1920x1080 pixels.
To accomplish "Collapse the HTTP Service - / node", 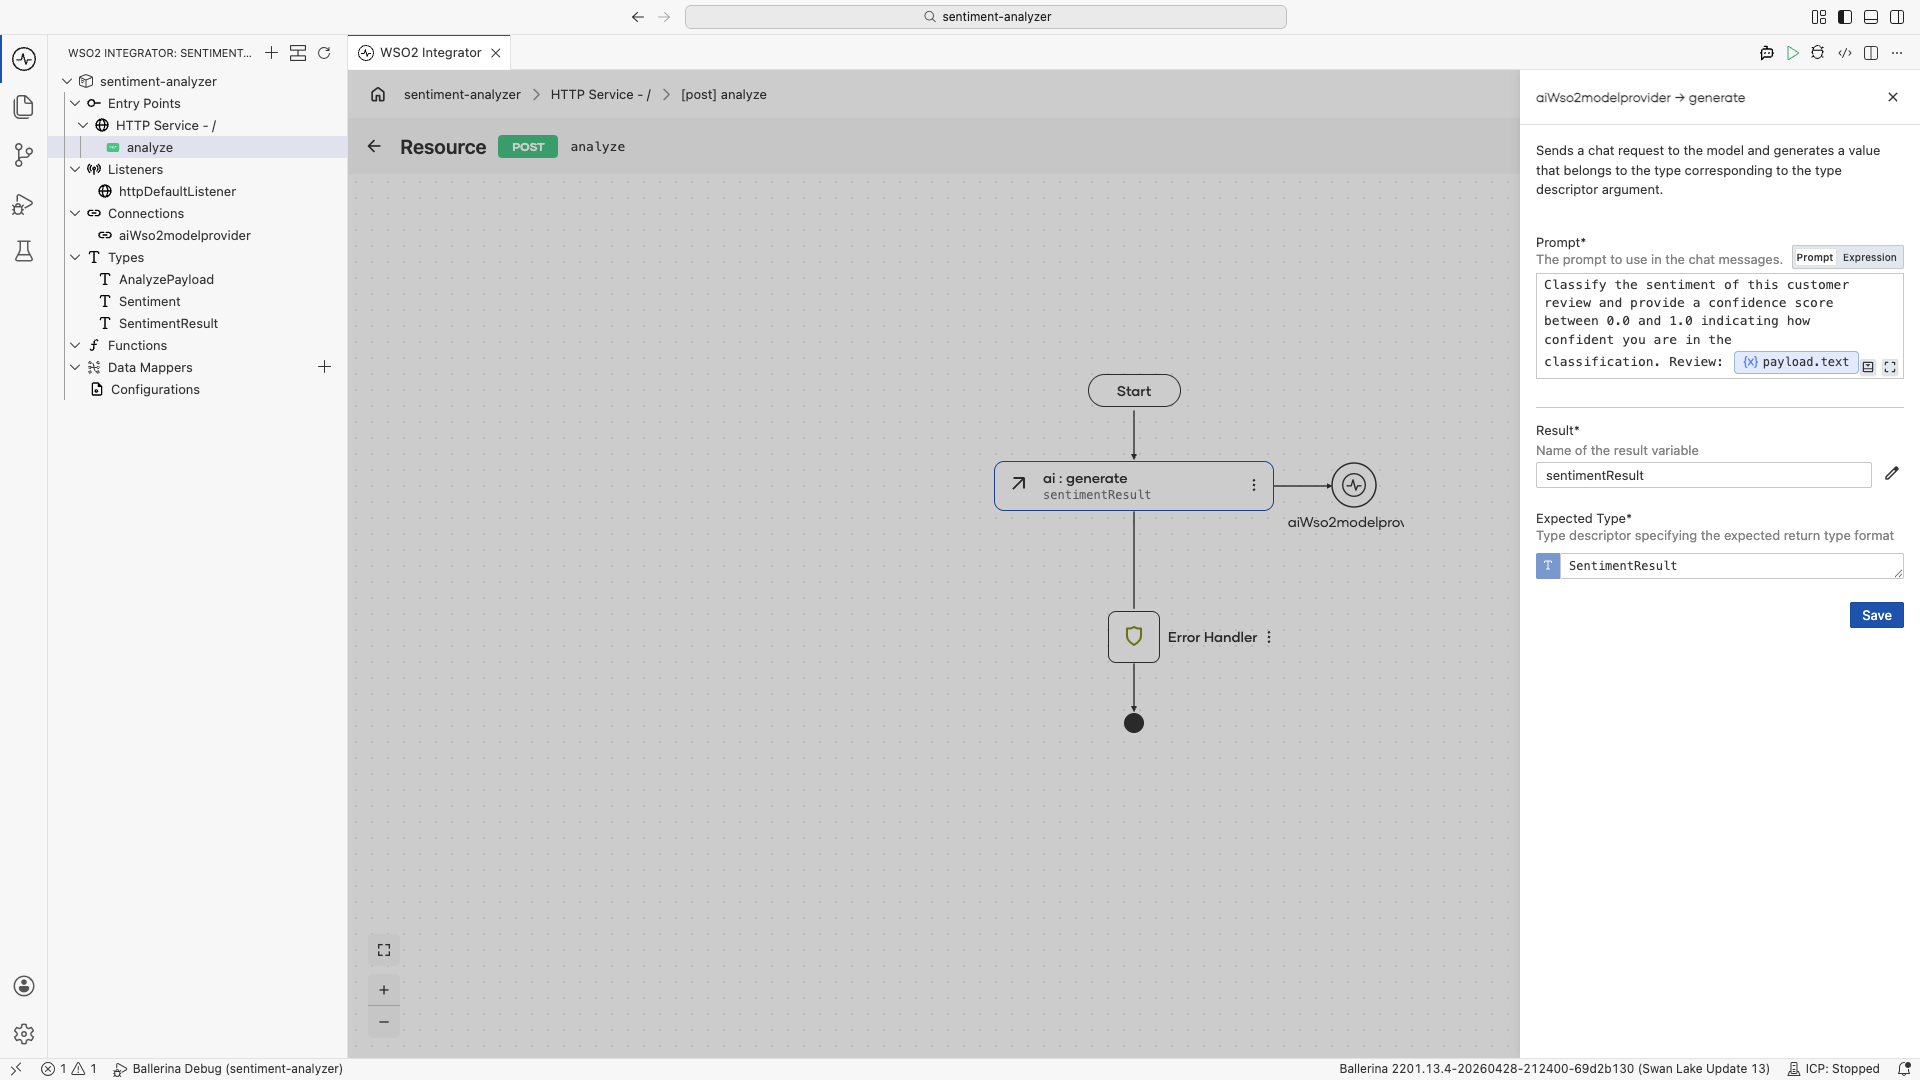I will pyautogui.click(x=83, y=125).
